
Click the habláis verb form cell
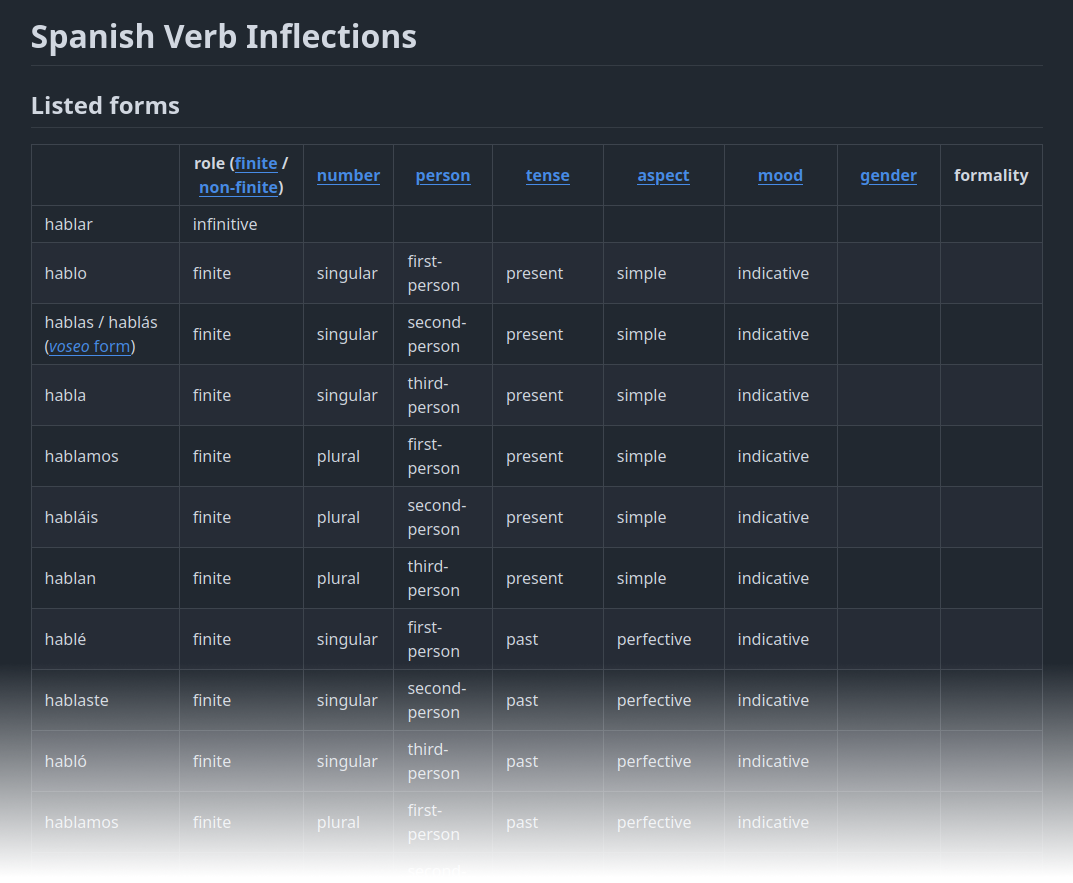(72, 517)
